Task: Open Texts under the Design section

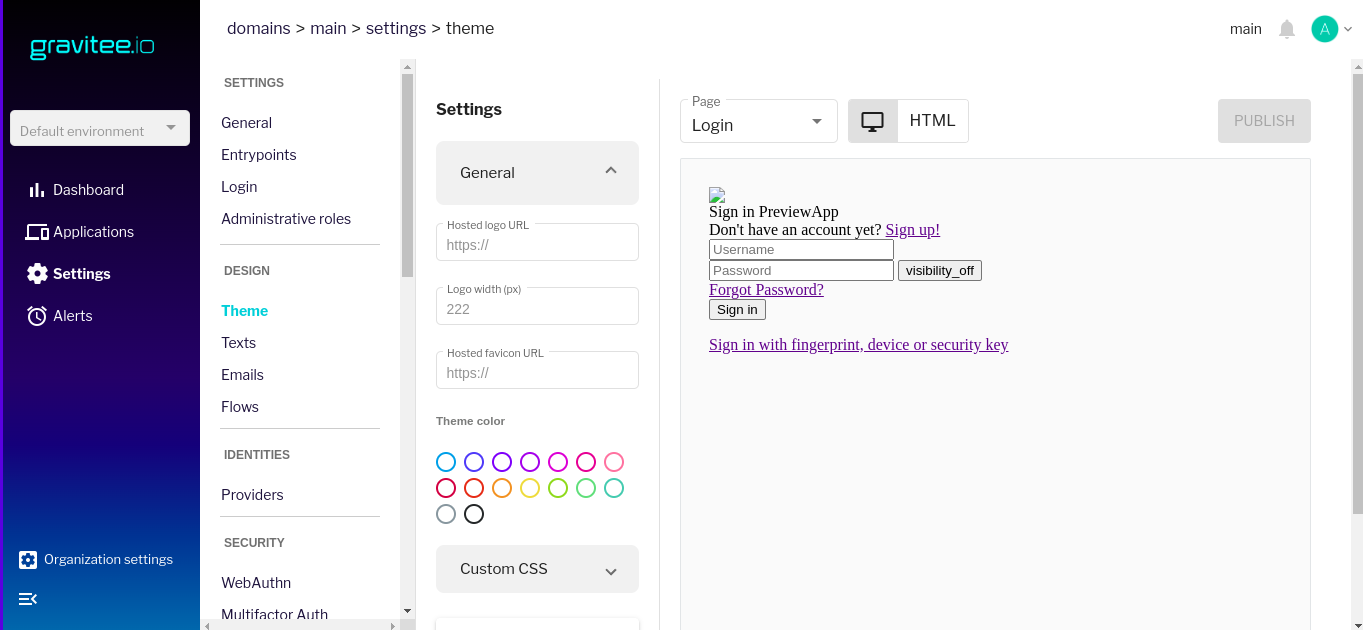Action: click(238, 342)
